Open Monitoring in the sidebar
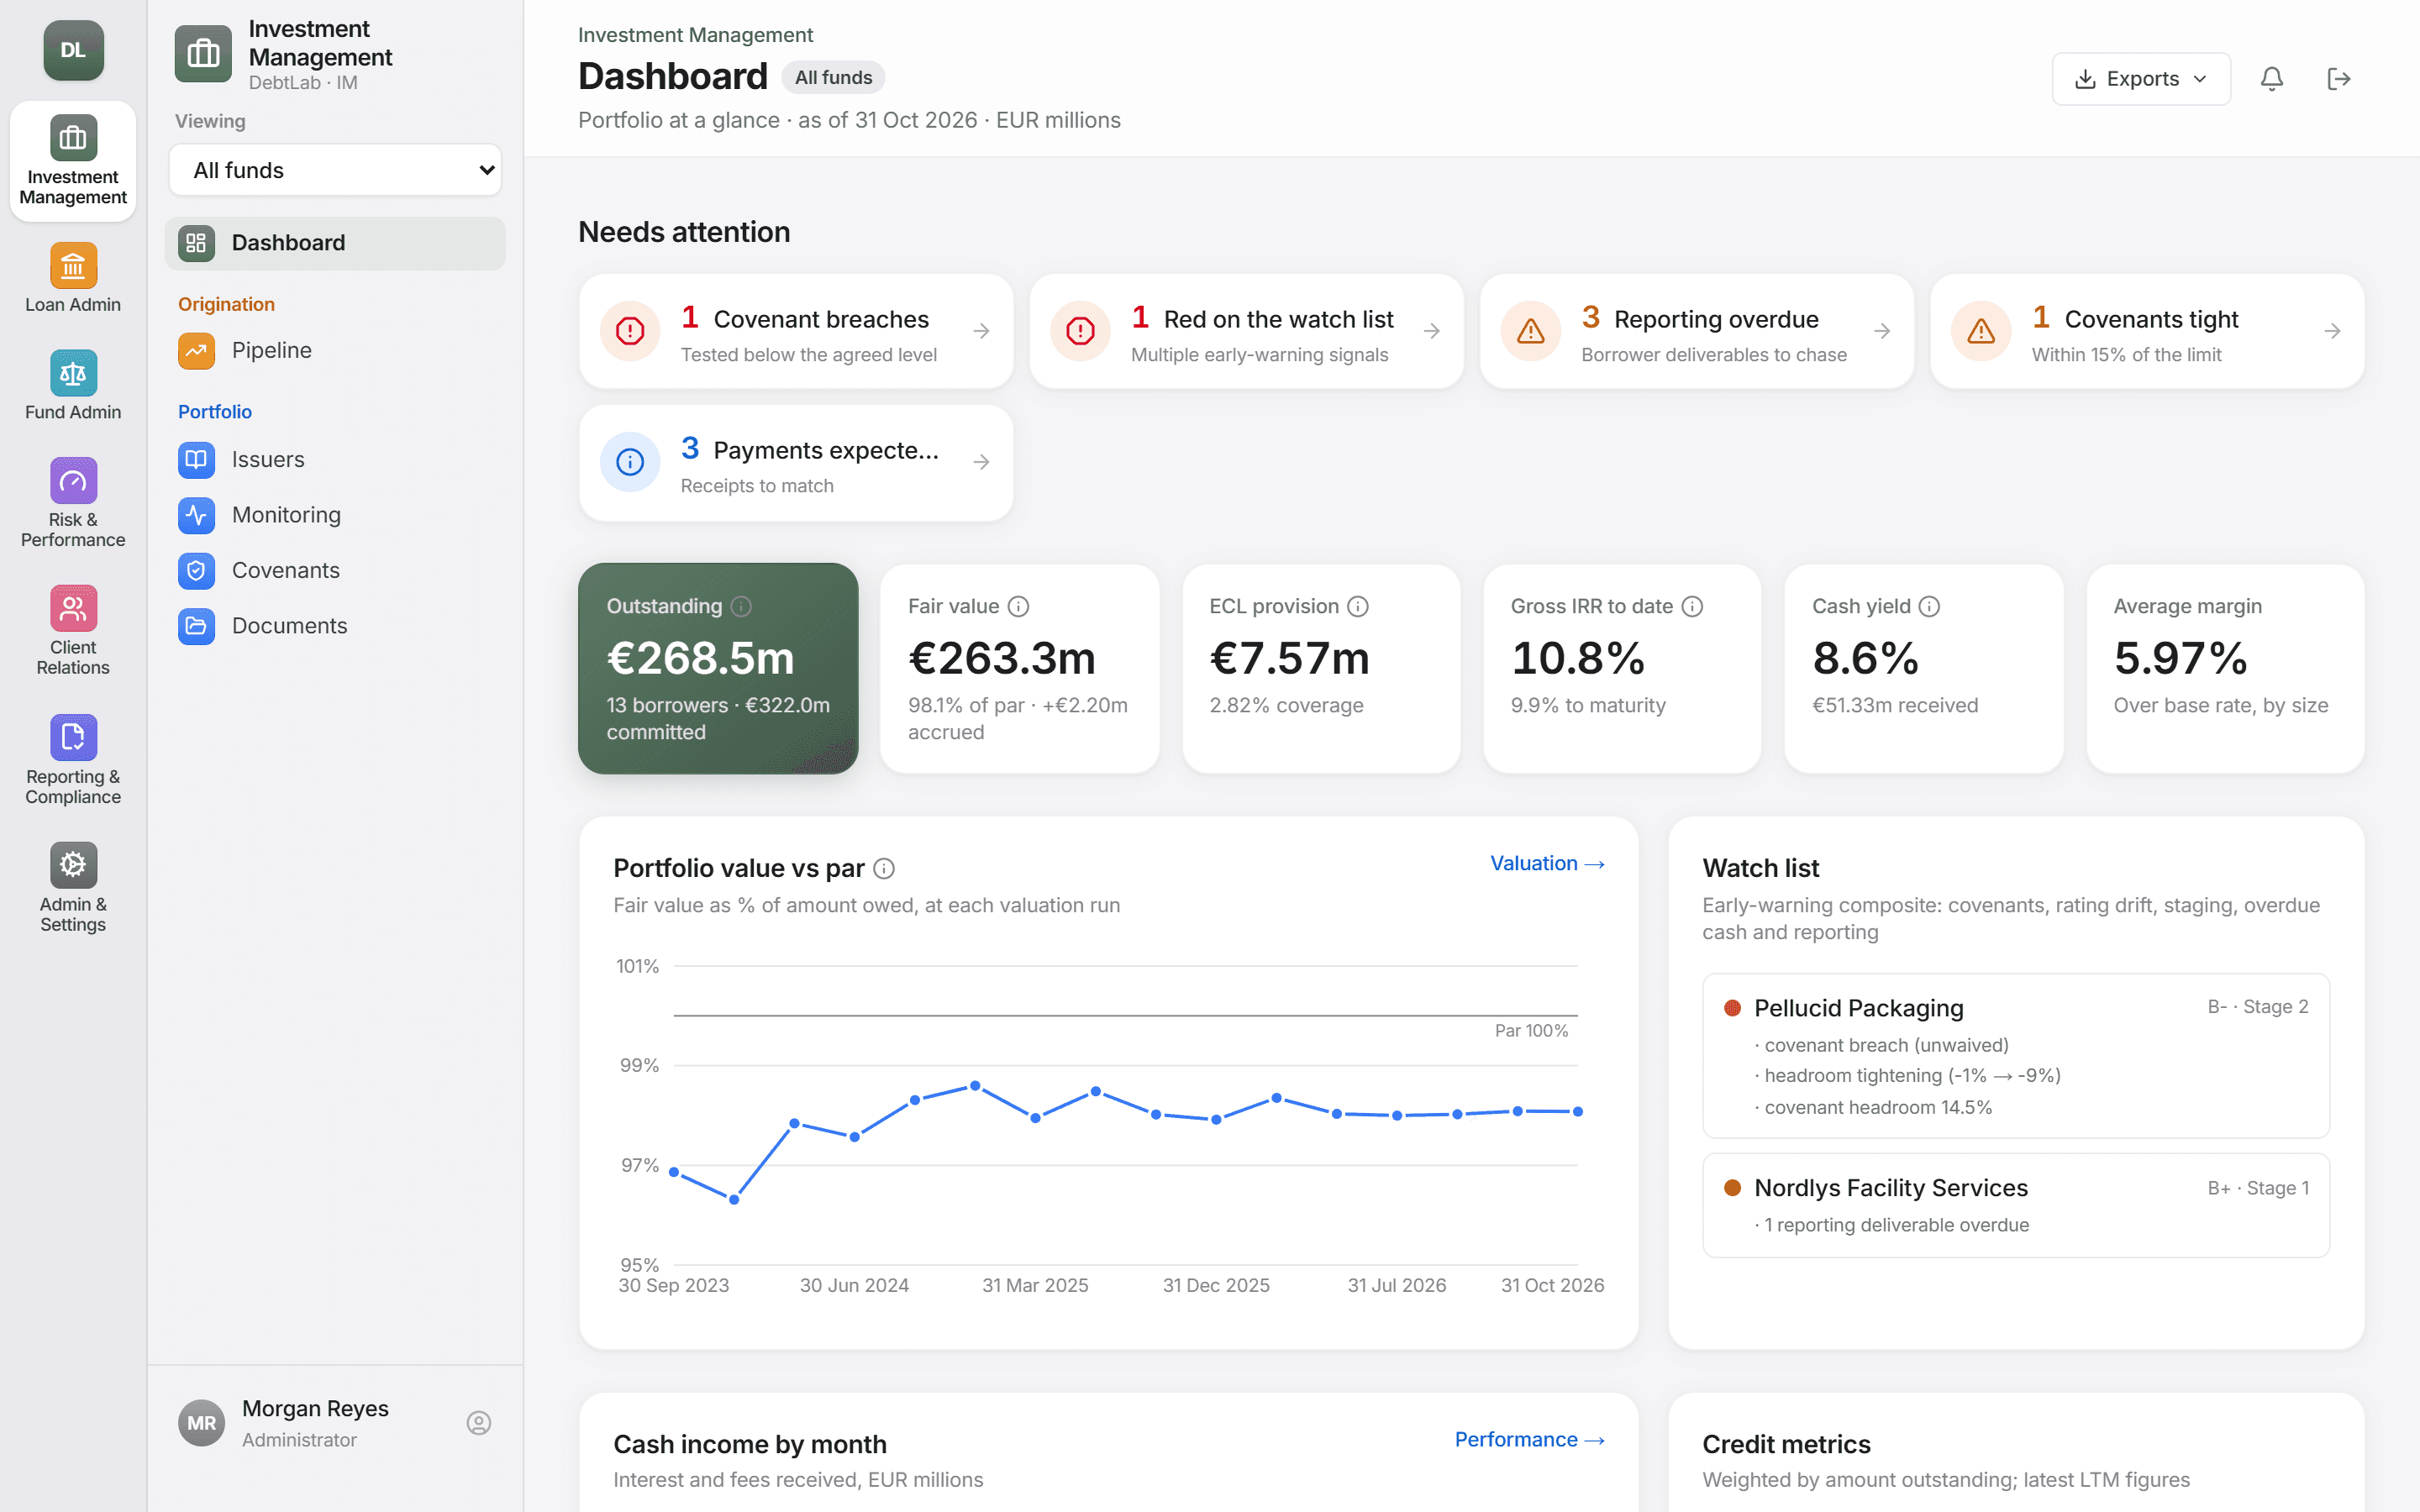 click(x=335, y=515)
